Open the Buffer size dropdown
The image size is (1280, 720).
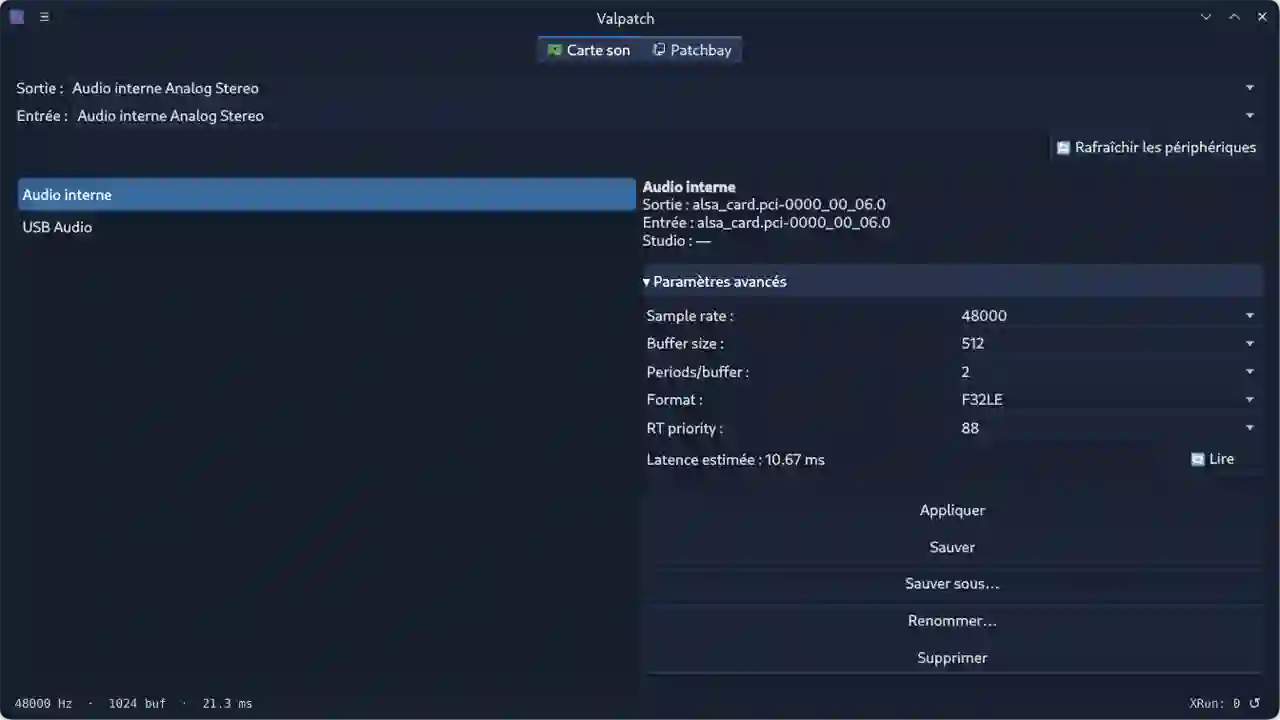1108,344
